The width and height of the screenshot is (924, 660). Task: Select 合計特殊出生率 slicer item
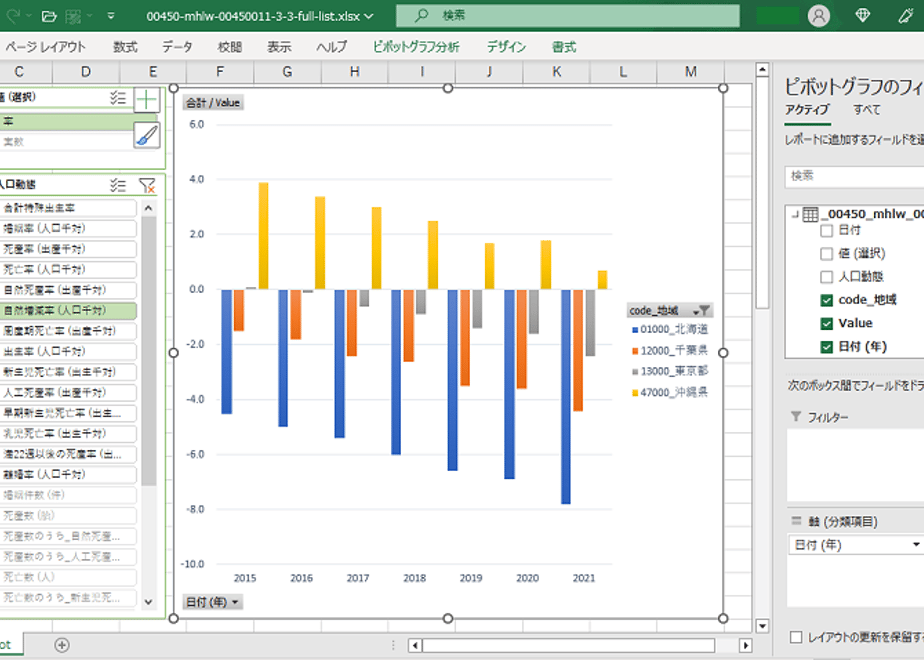tap(68, 208)
